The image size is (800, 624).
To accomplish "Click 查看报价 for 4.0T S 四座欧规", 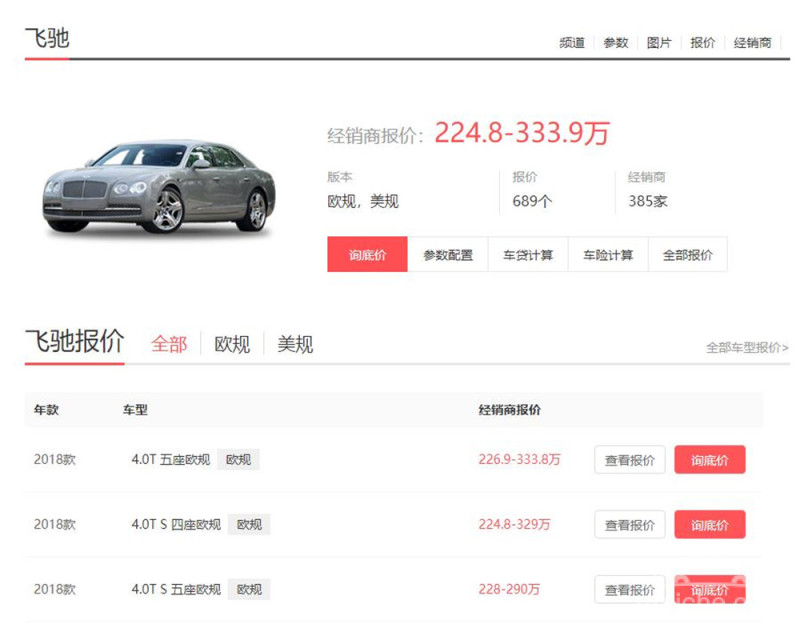I will (x=630, y=525).
